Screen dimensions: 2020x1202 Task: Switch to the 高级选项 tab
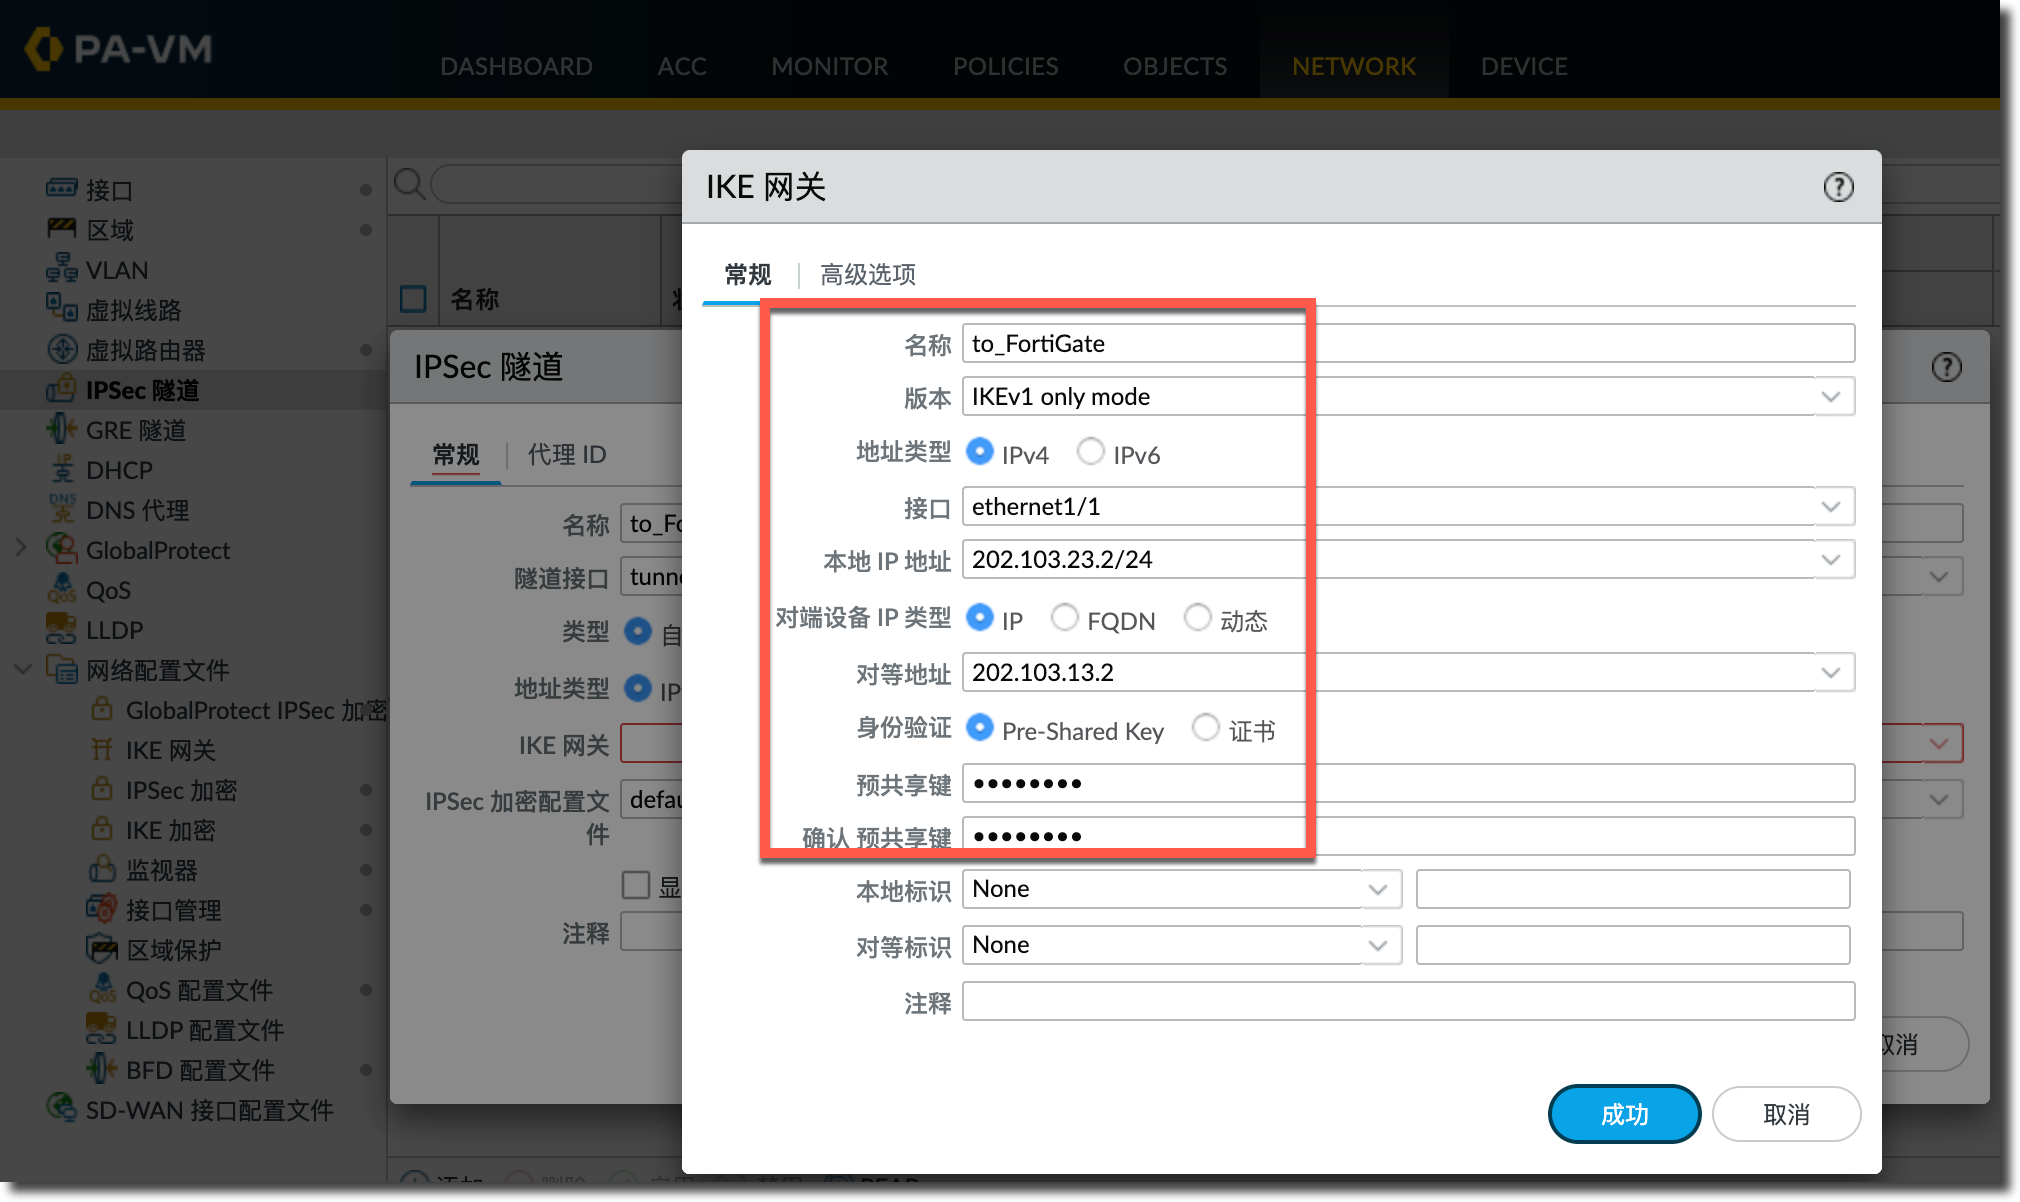coord(867,274)
